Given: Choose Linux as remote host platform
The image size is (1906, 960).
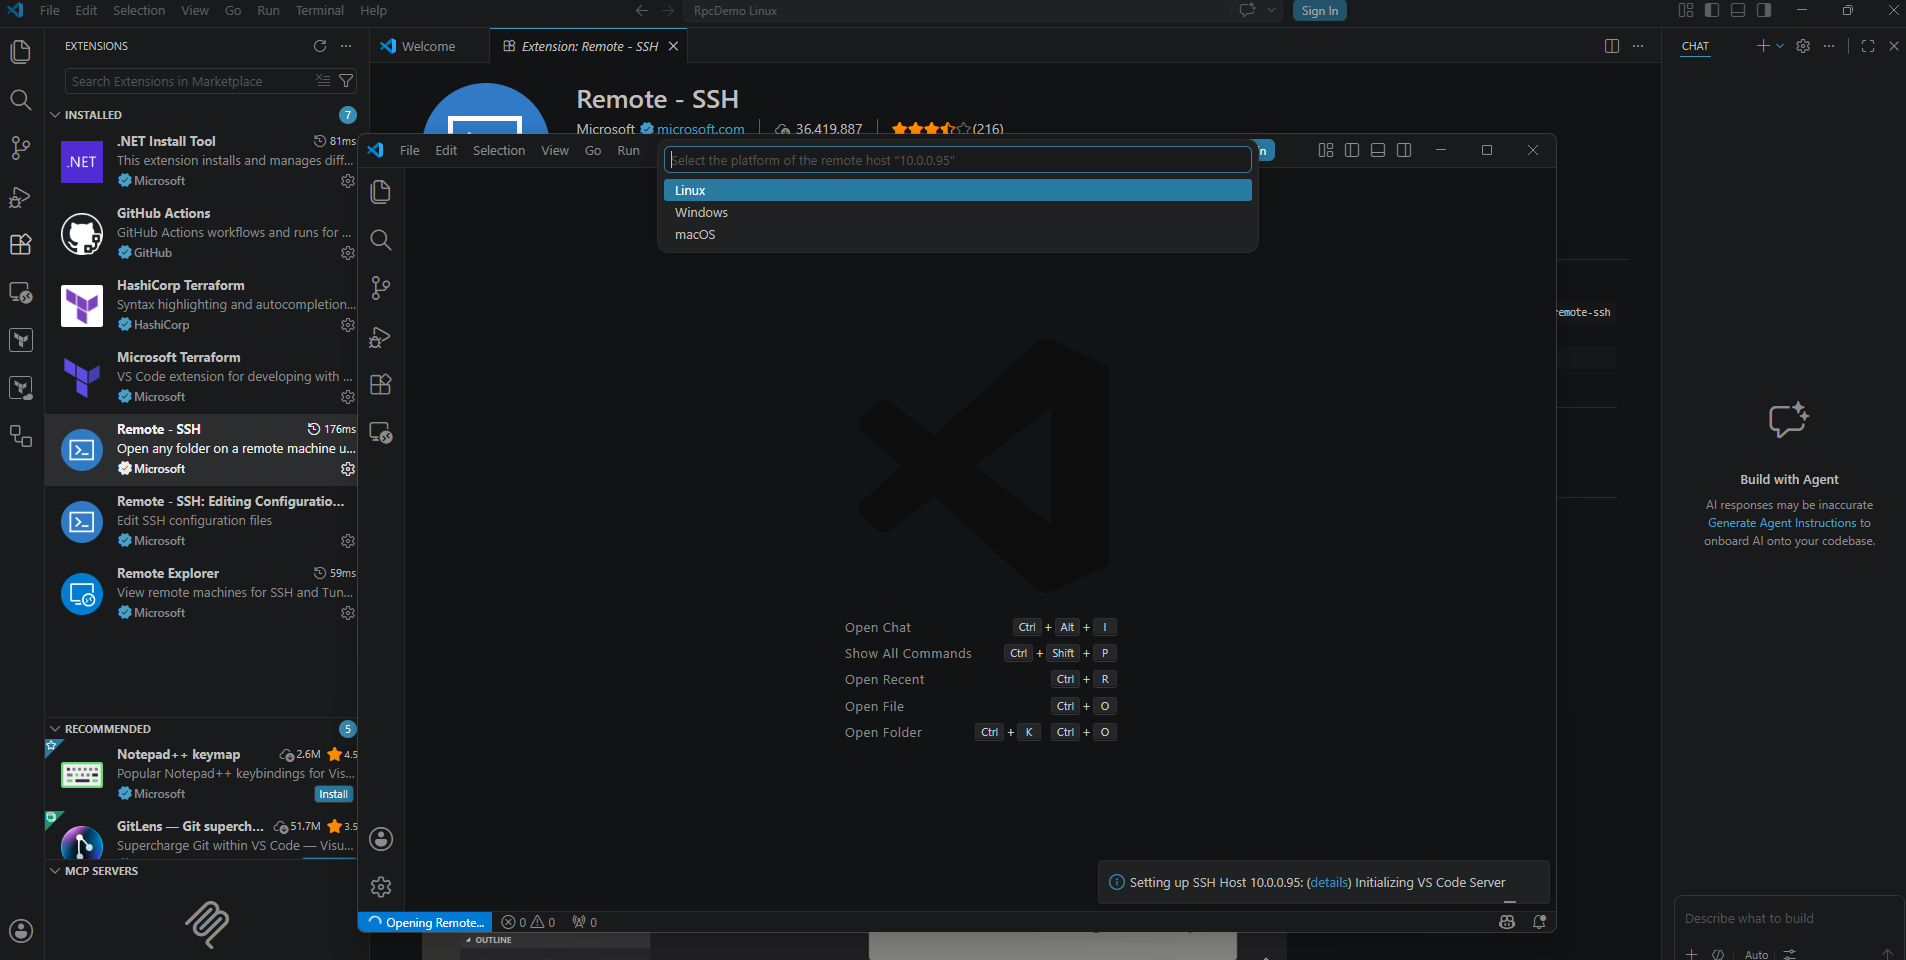Looking at the screenshot, I should [958, 190].
